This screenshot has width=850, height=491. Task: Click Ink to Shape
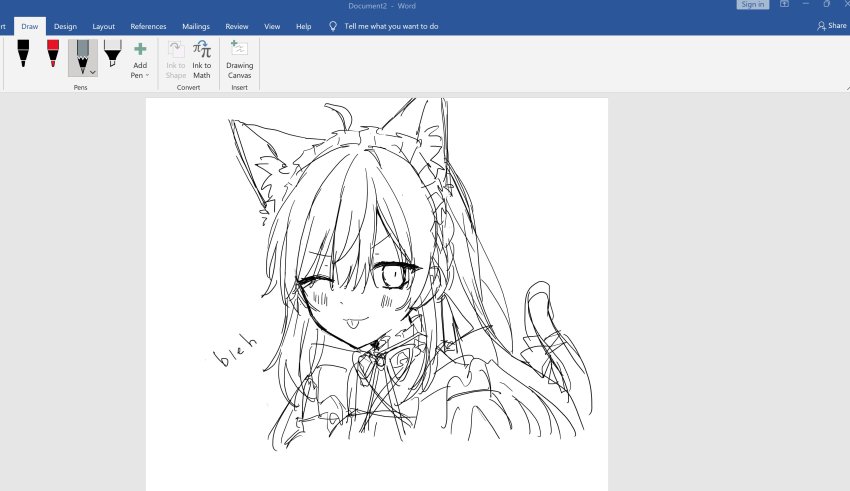coord(176,60)
